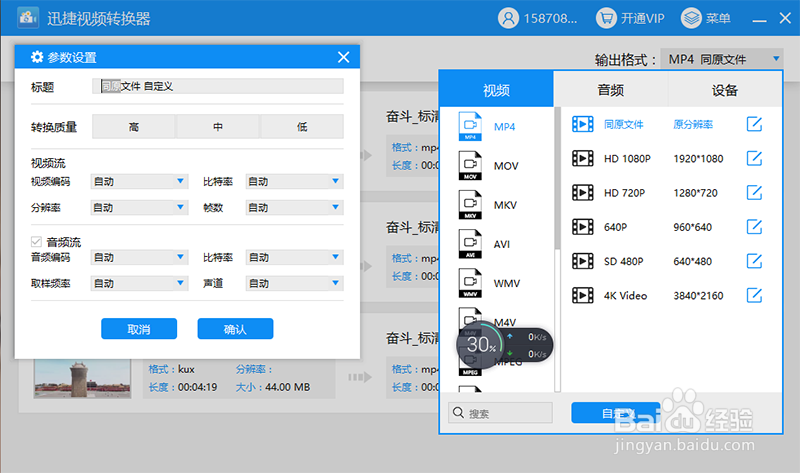Click the film icon for 640P
This screenshot has width=800, height=473.
point(583,227)
